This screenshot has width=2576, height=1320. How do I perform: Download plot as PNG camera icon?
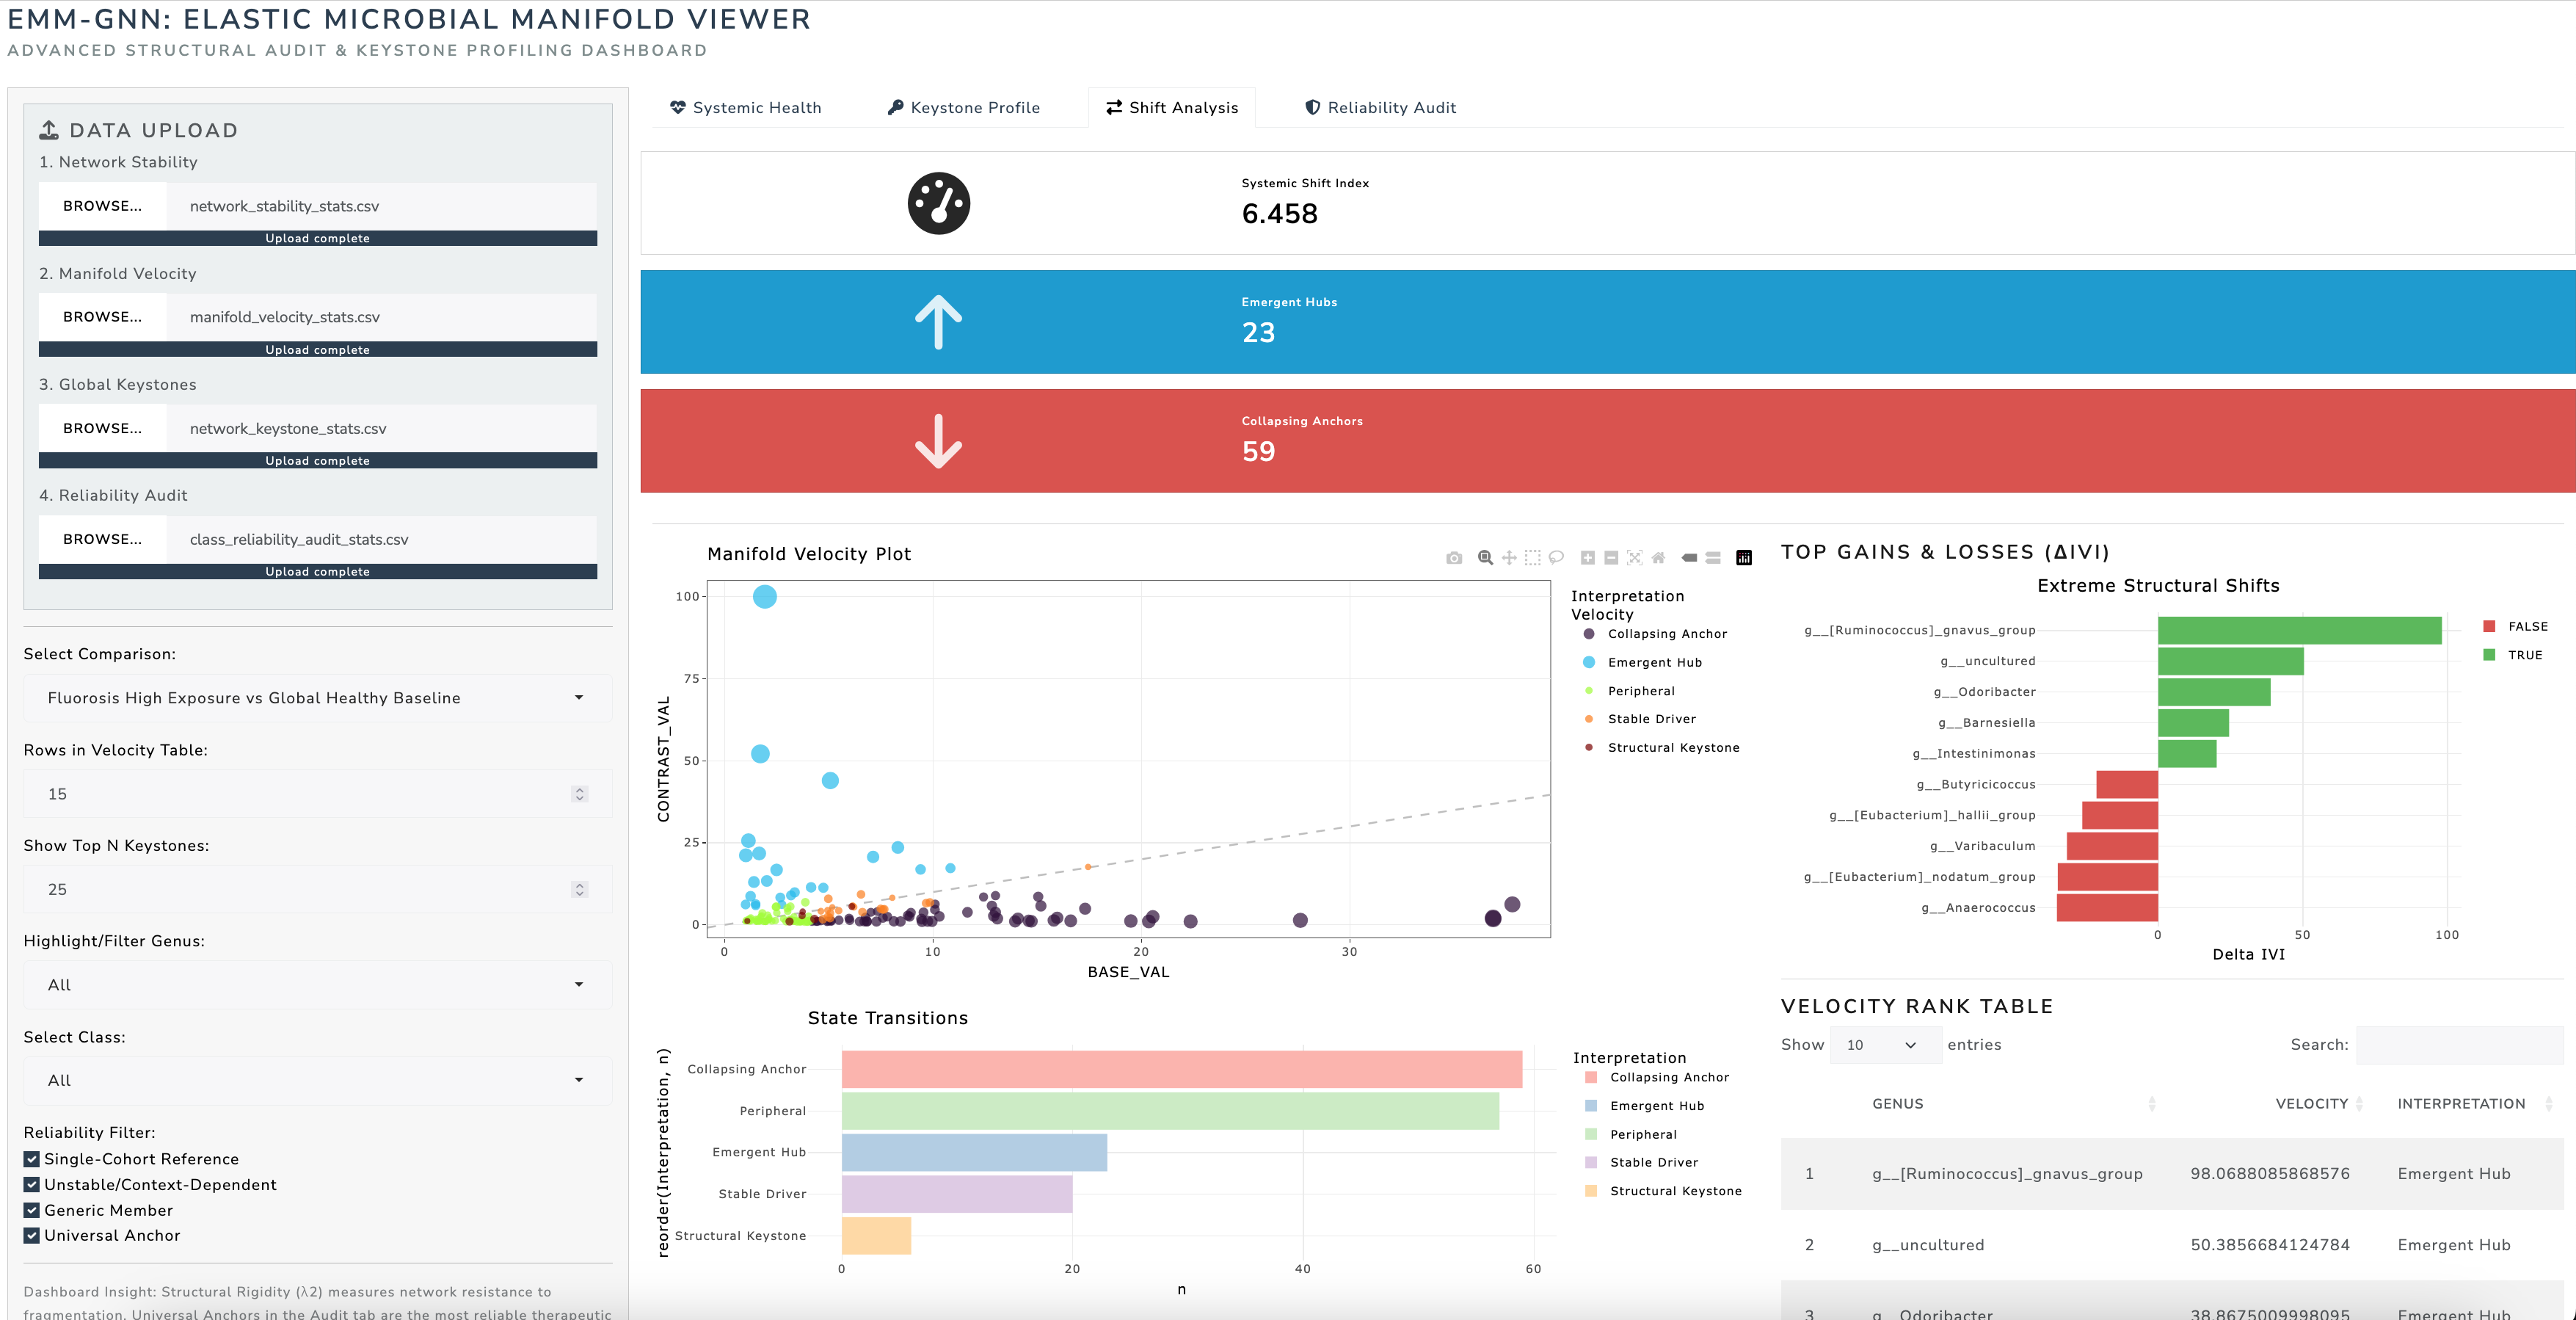[x=1454, y=558]
